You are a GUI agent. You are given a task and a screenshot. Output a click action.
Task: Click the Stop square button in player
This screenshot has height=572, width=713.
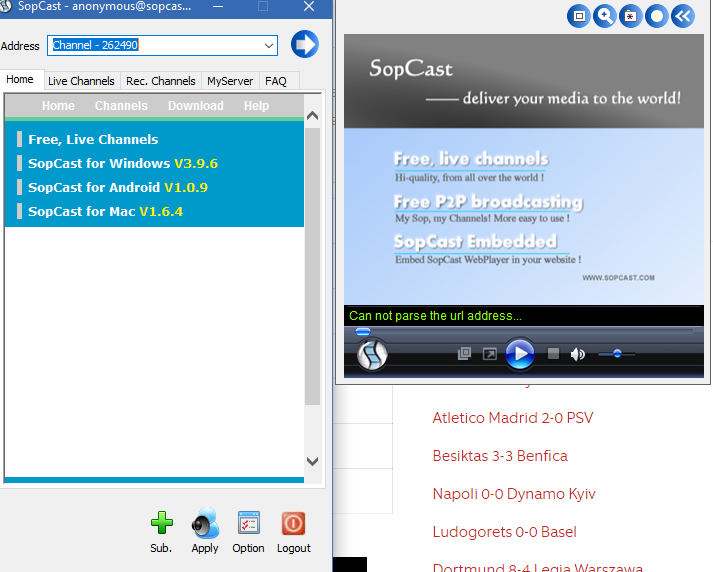coord(553,353)
